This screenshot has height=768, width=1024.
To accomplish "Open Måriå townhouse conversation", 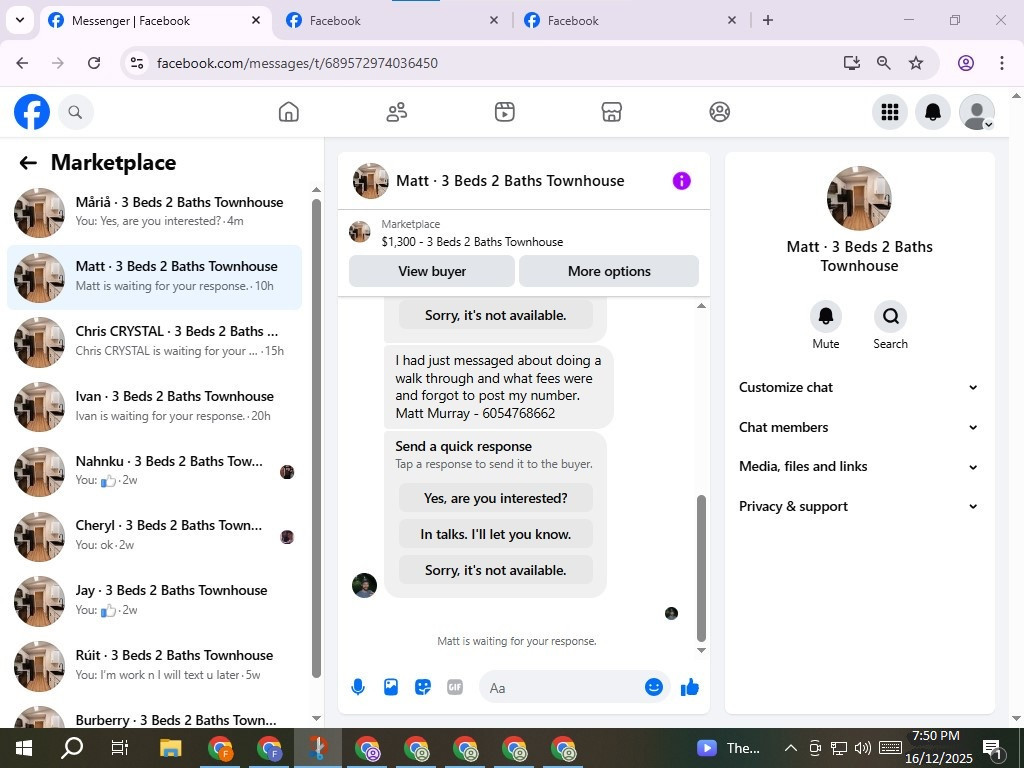I will click(154, 212).
